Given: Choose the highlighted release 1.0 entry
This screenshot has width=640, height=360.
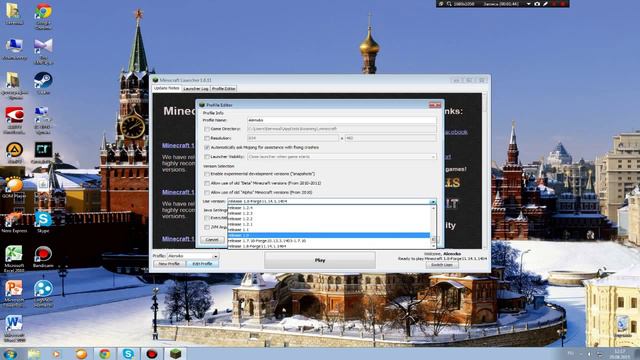Looking at the screenshot, I should click(329, 236).
